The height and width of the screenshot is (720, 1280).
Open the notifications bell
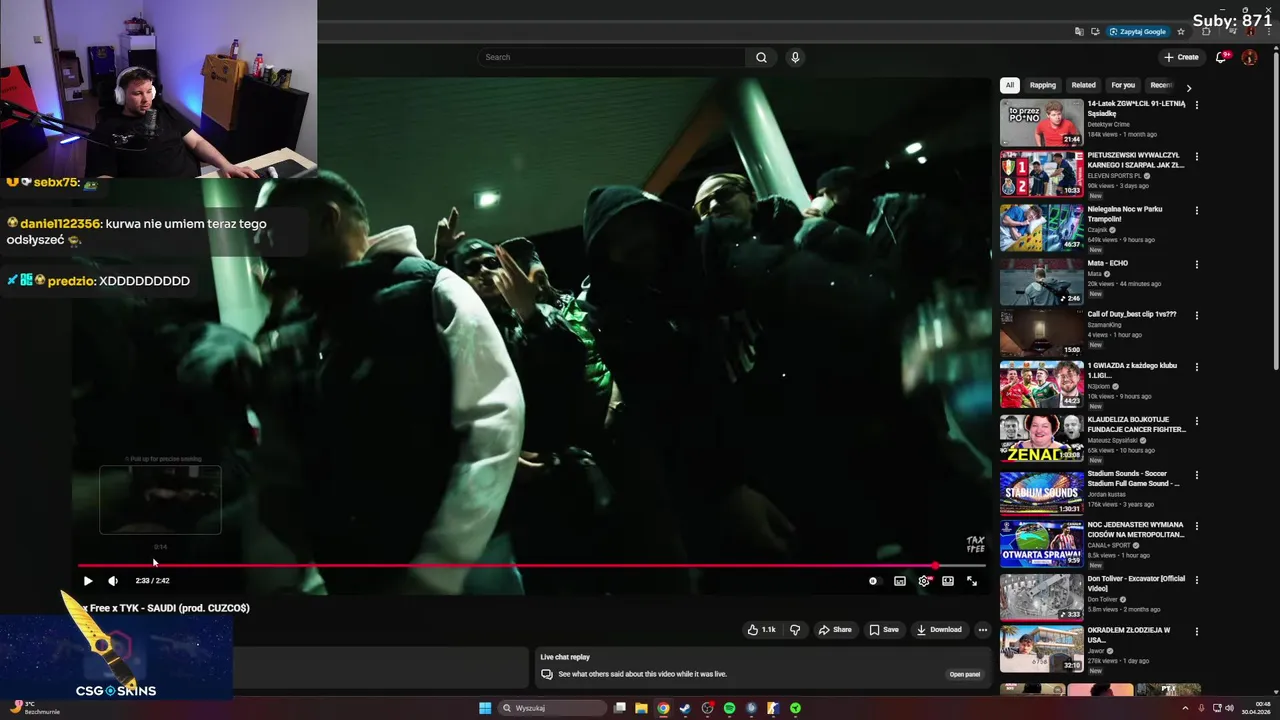(1220, 57)
